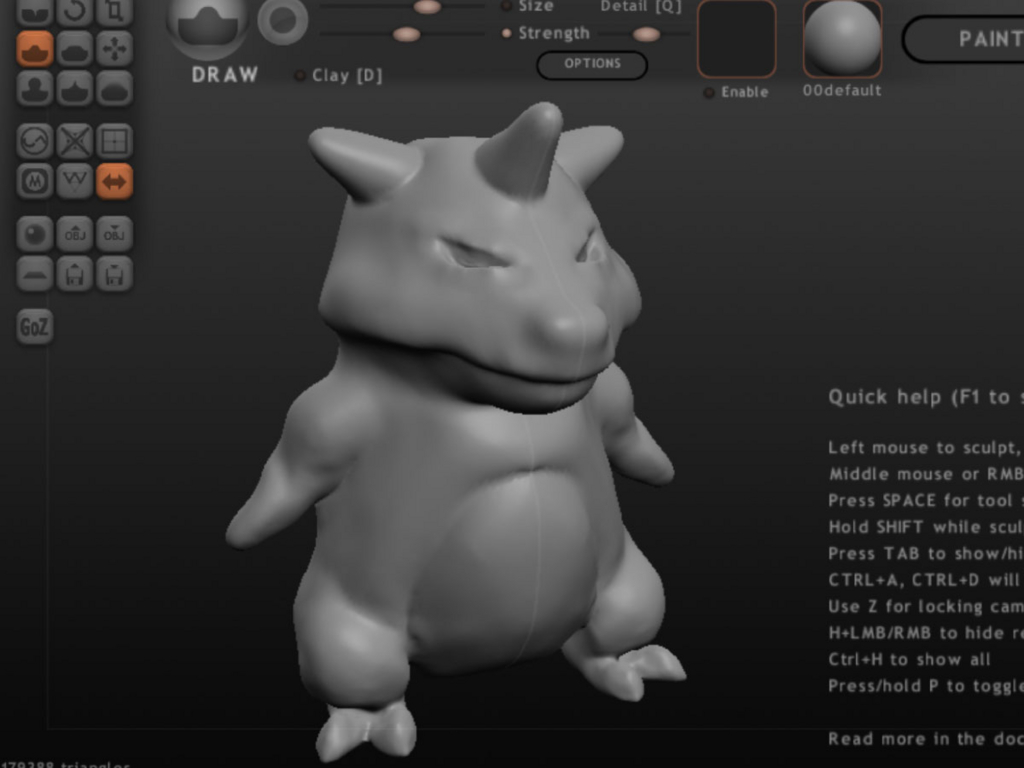Open the OPTIONS button
This screenshot has height=768, width=1024.
coord(592,65)
